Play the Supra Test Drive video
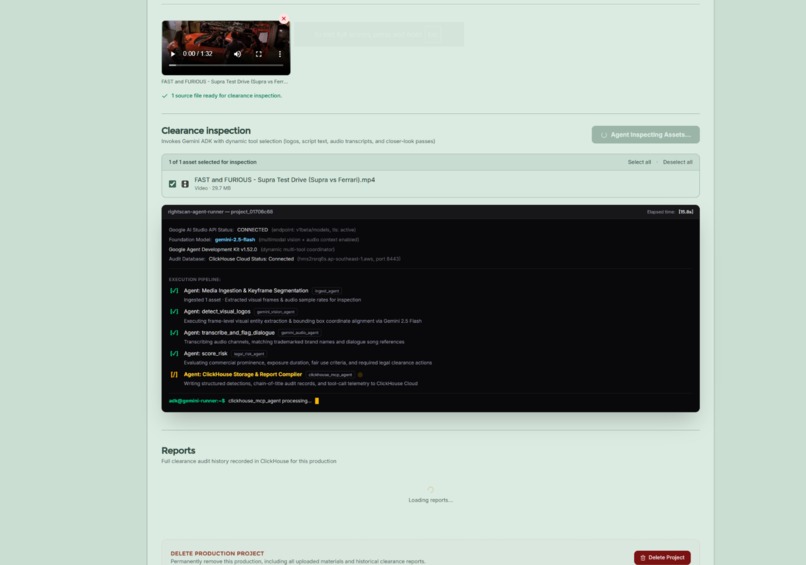This screenshot has width=806, height=565. [x=173, y=53]
